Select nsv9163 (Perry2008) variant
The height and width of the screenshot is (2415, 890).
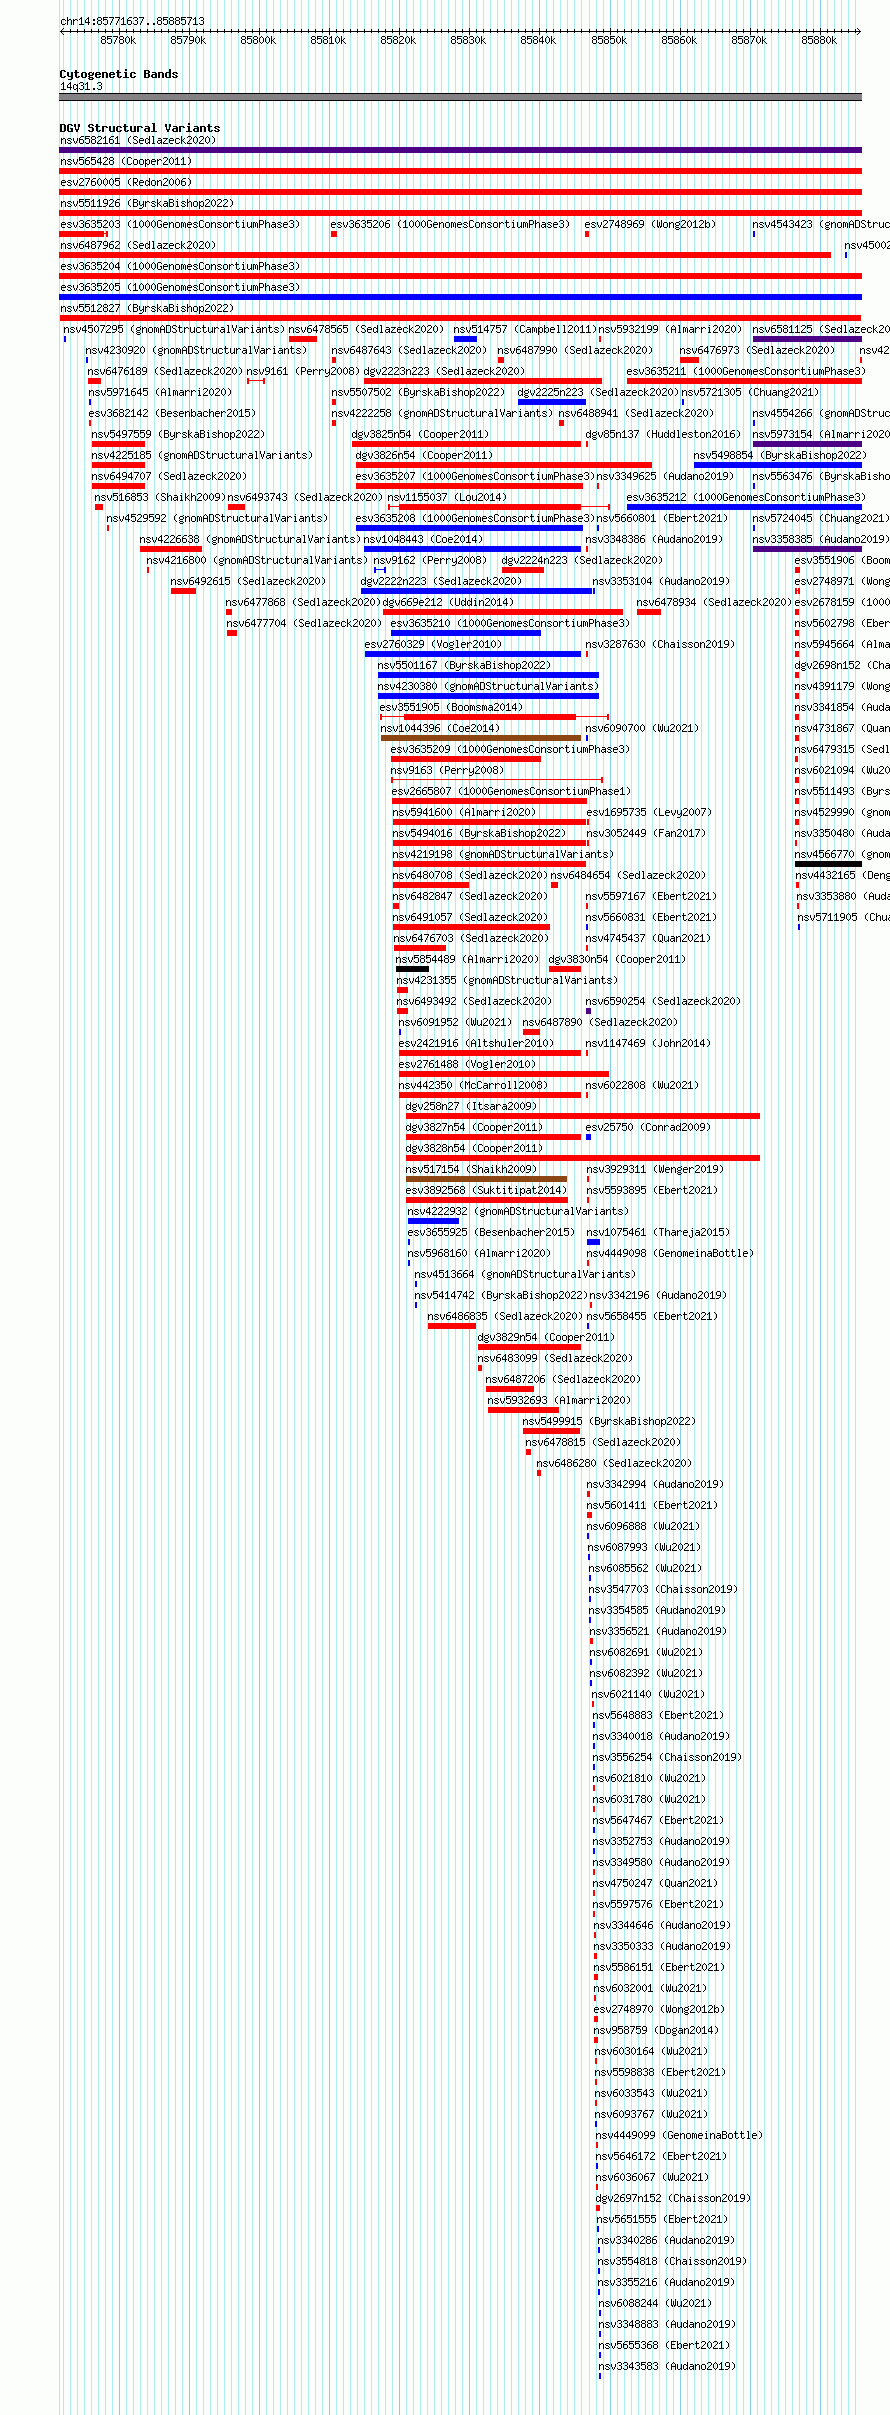point(447,770)
